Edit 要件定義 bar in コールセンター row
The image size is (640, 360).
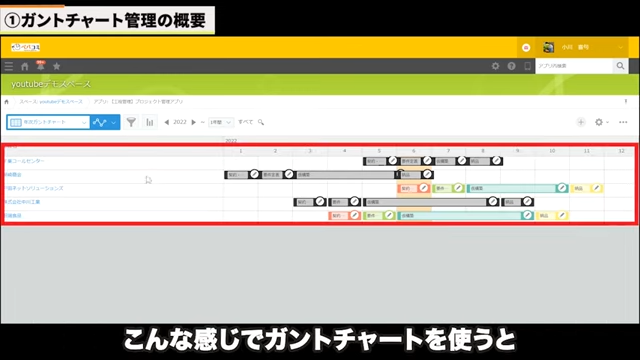pos(427,161)
